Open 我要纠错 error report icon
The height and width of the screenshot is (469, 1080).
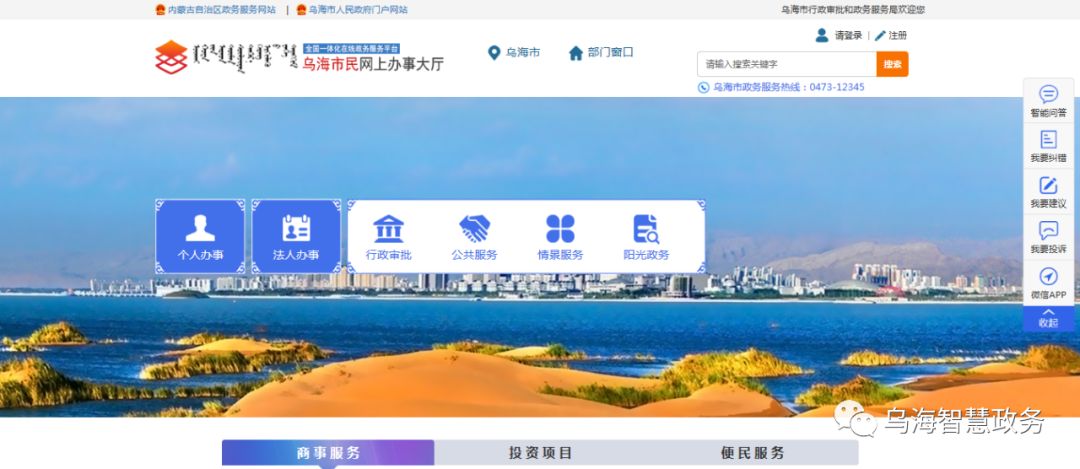tap(1048, 139)
